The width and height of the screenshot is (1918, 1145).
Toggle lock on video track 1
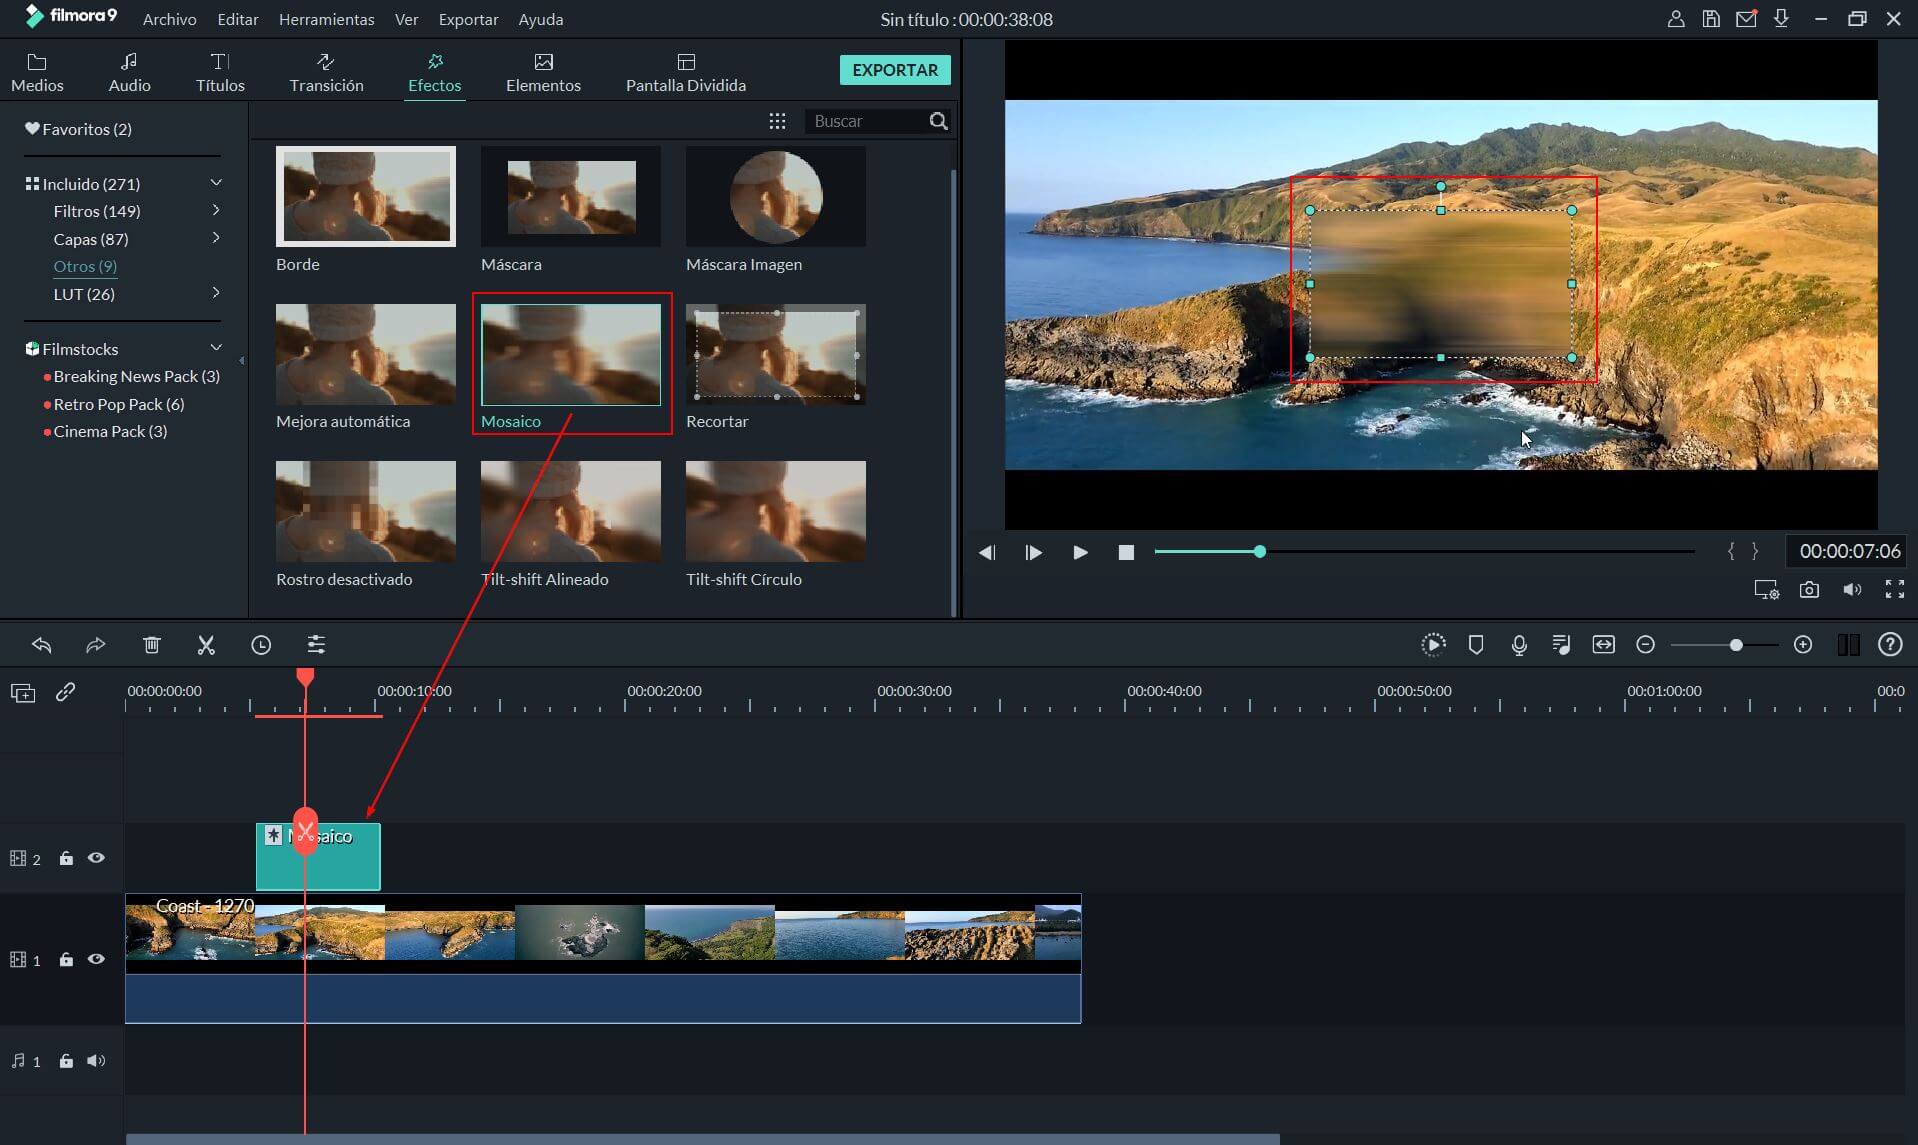coord(66,960)
